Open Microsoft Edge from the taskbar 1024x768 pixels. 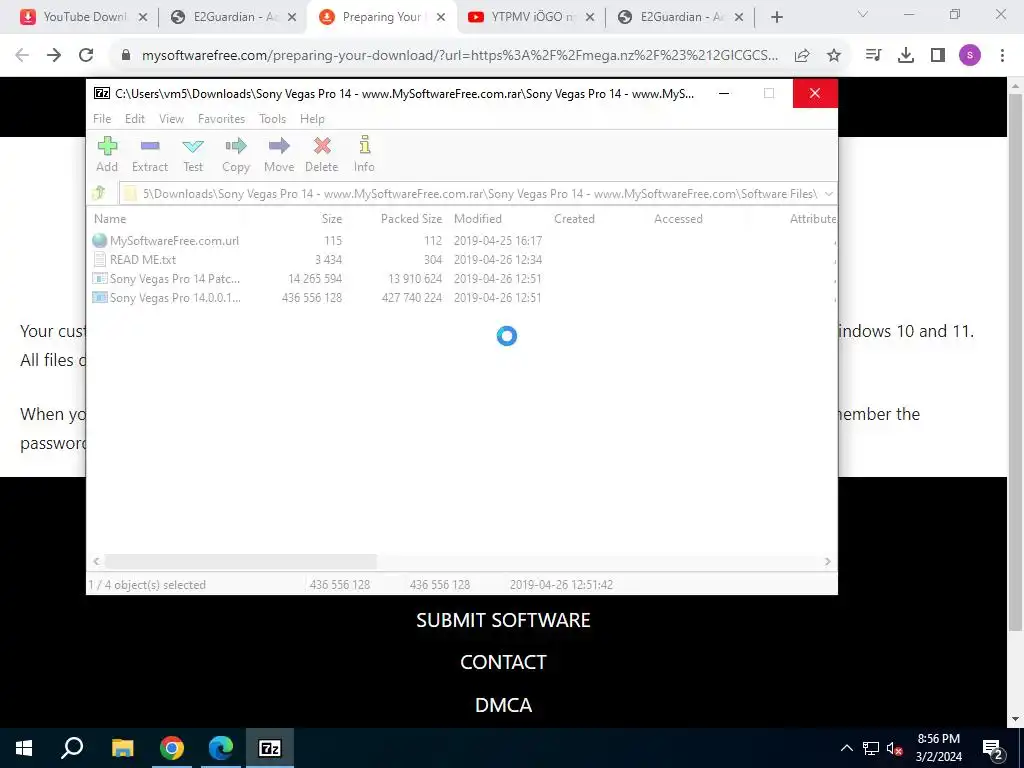[x=221, y=748]
